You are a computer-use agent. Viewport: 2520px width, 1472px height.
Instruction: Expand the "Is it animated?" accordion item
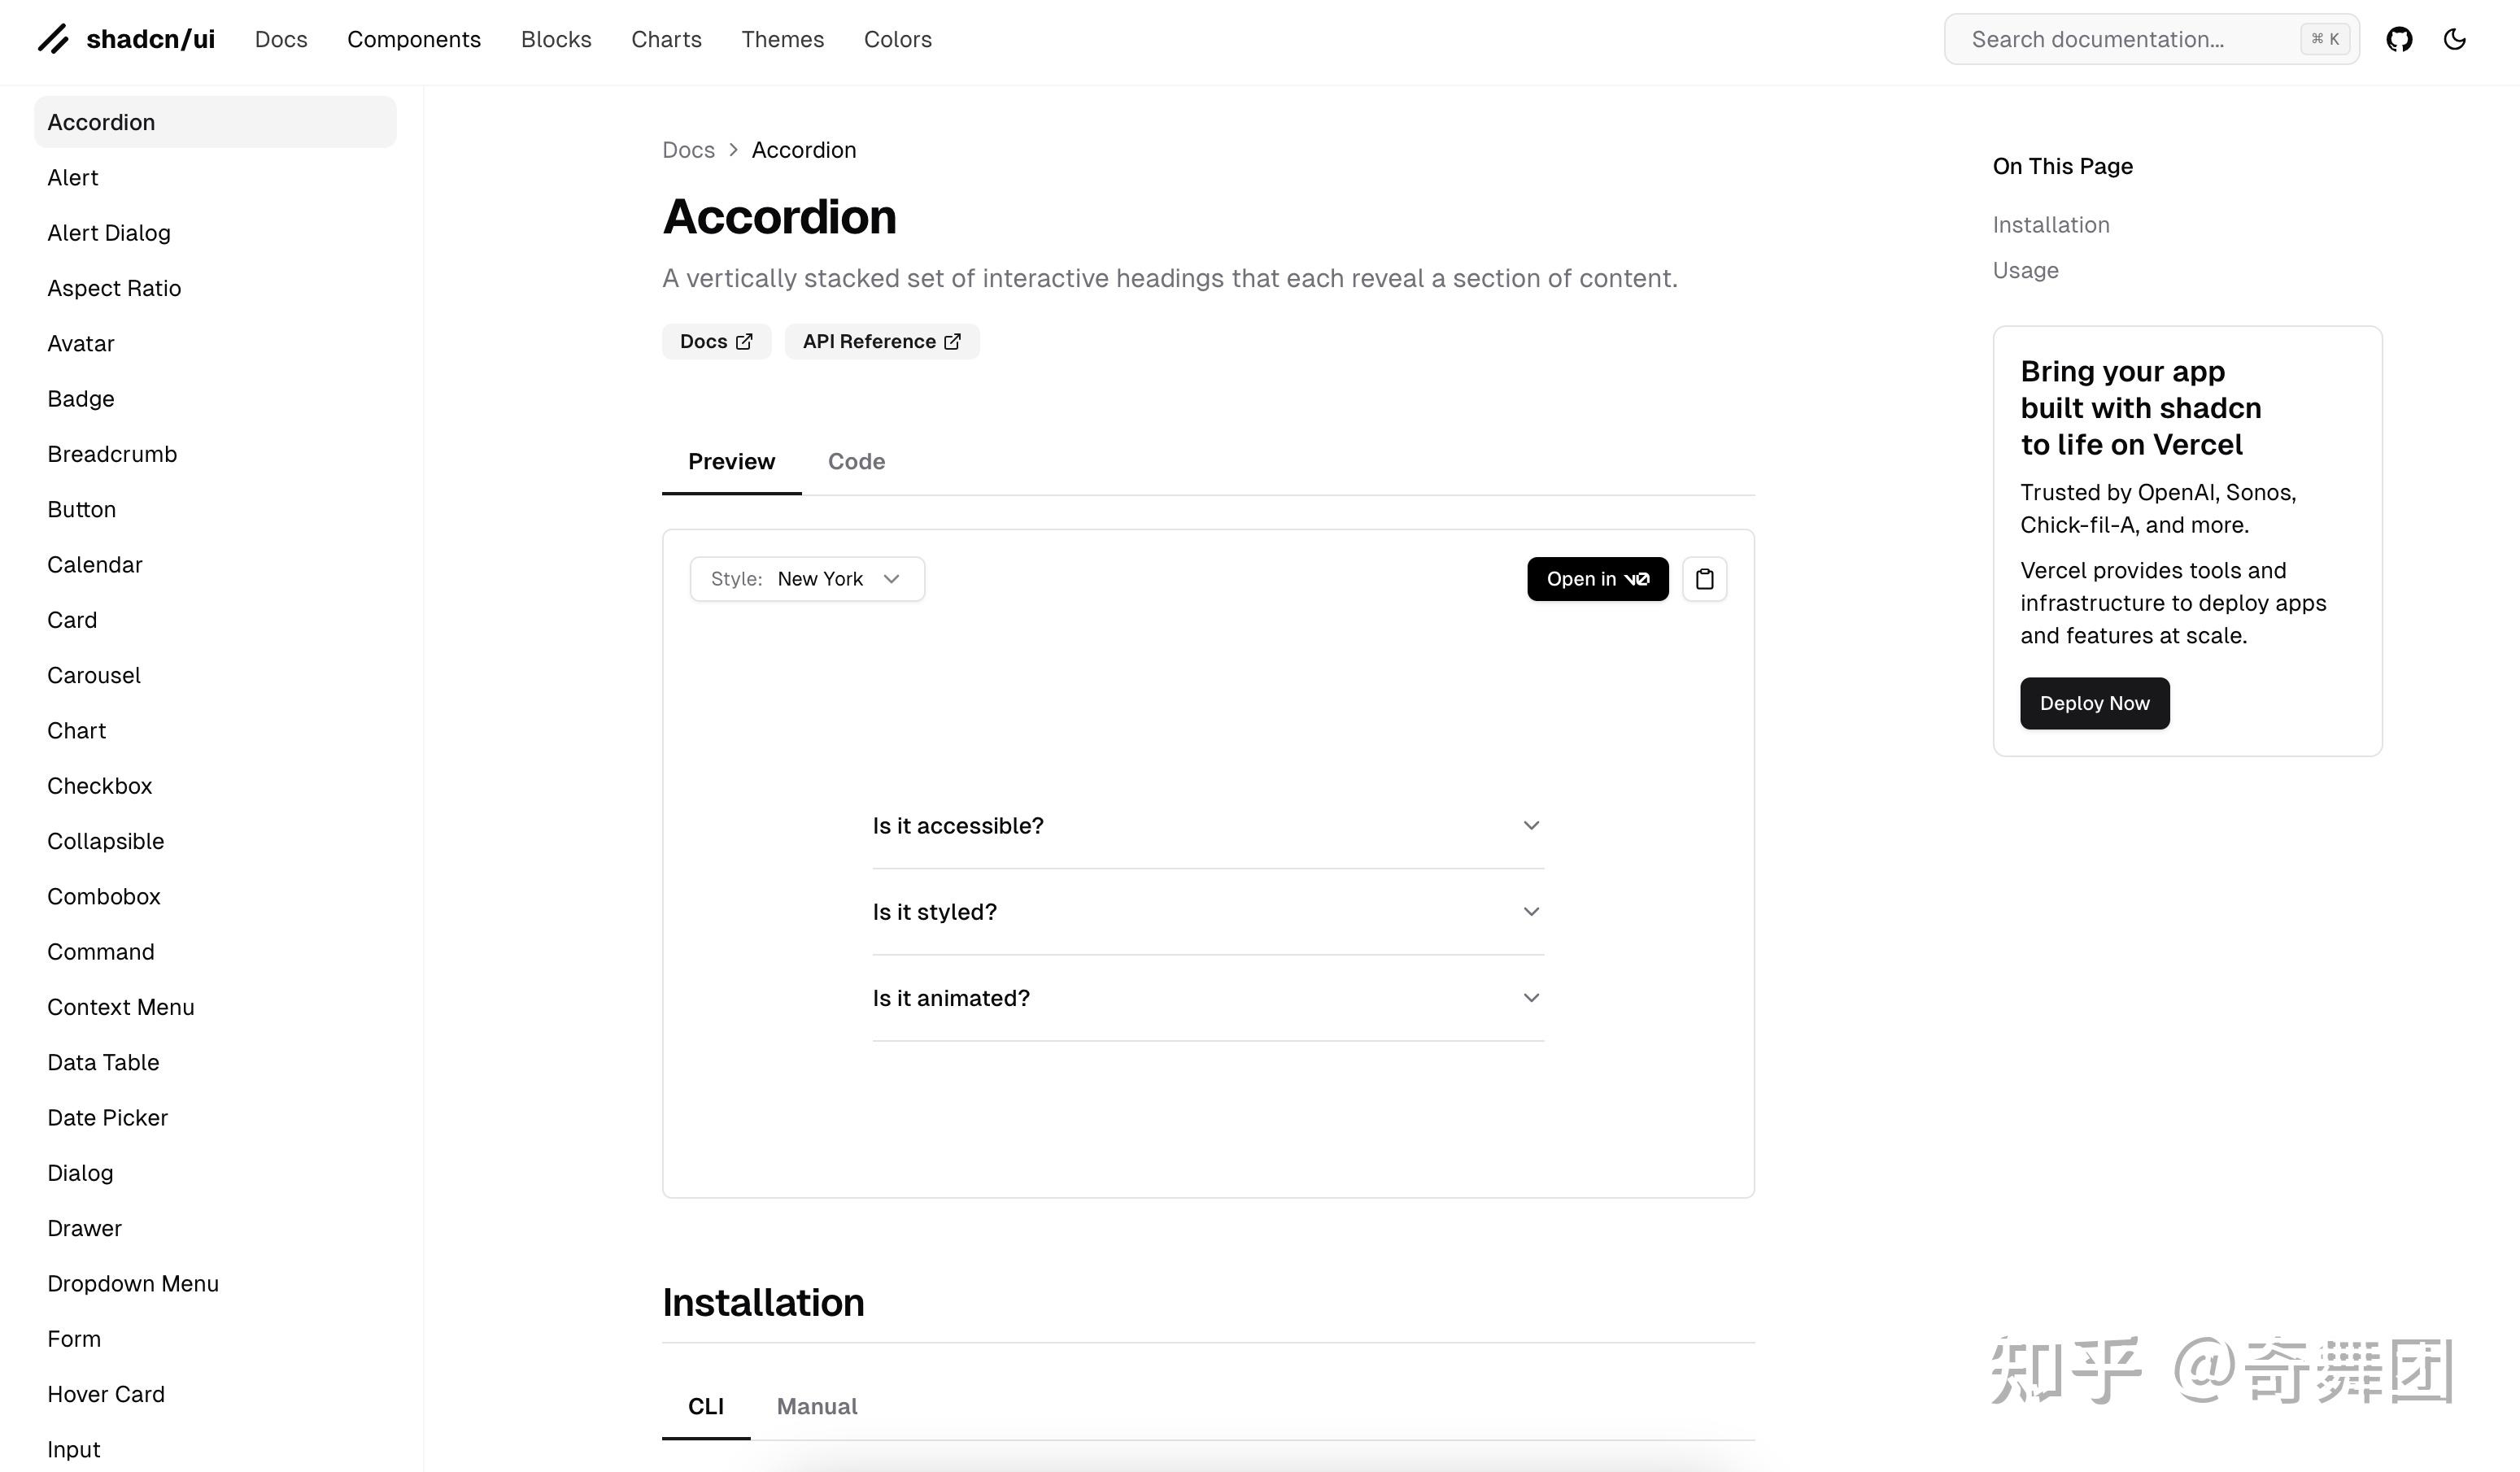click(x=1207, y=998)
